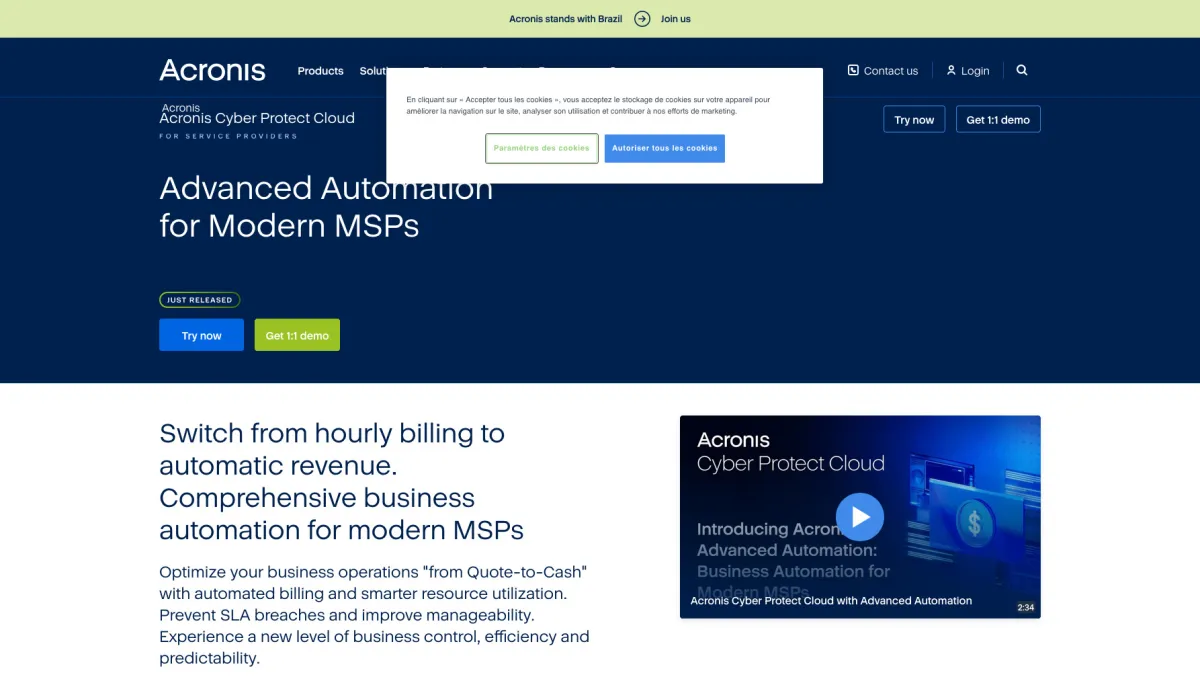Click the outlined Try now header button
The image size is (1200, 677).
point(914,119)
